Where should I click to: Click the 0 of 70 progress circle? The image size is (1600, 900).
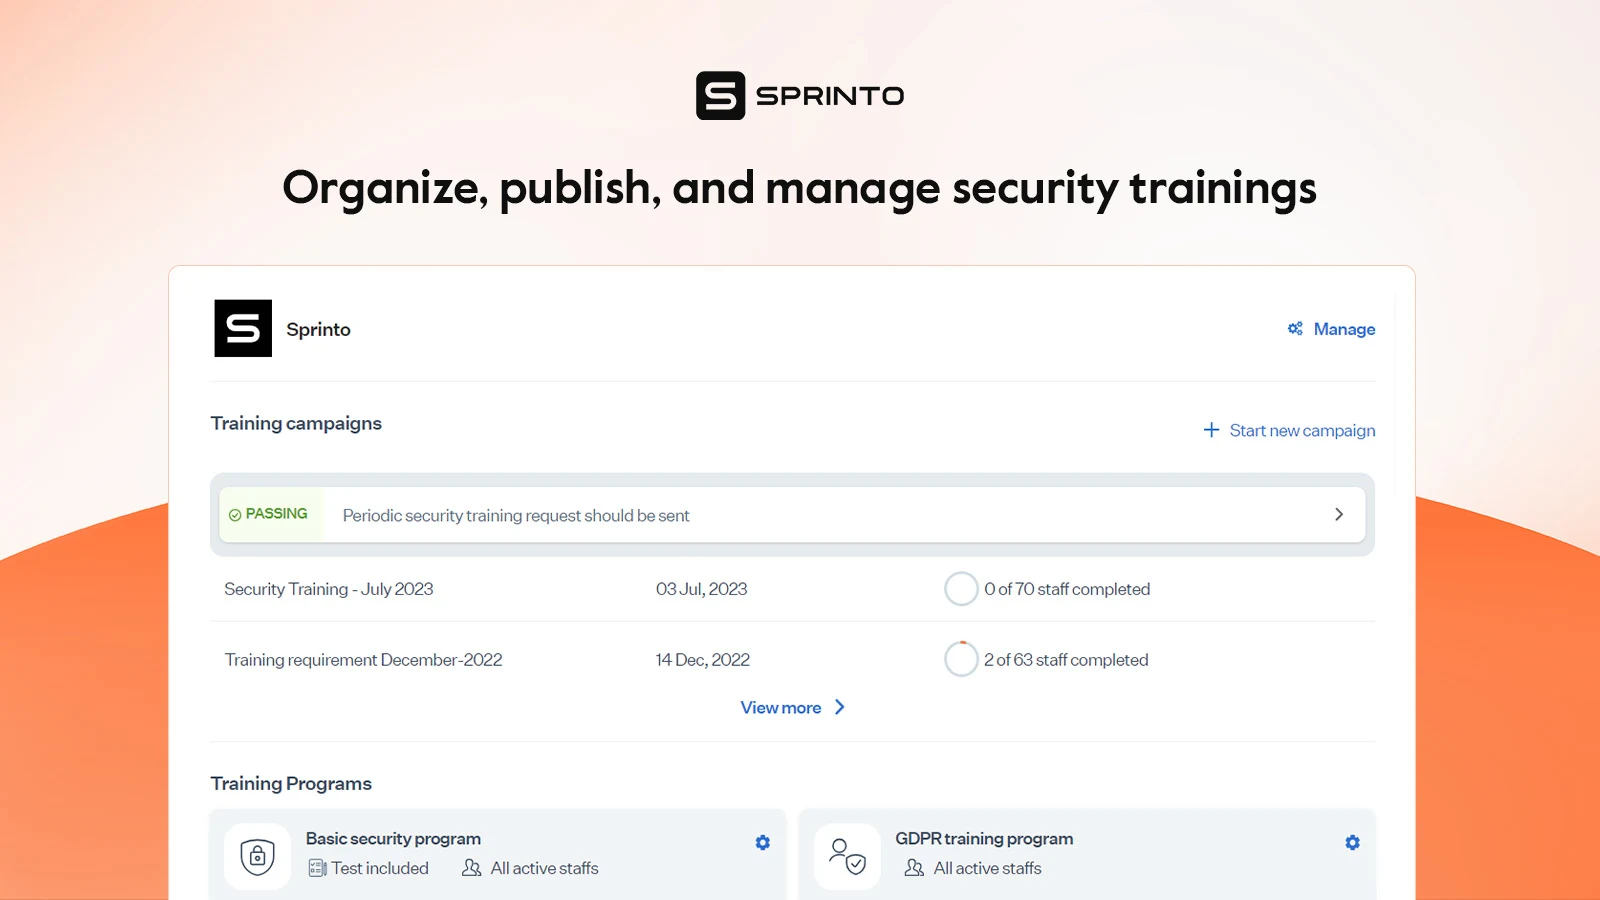pos(961,589)
